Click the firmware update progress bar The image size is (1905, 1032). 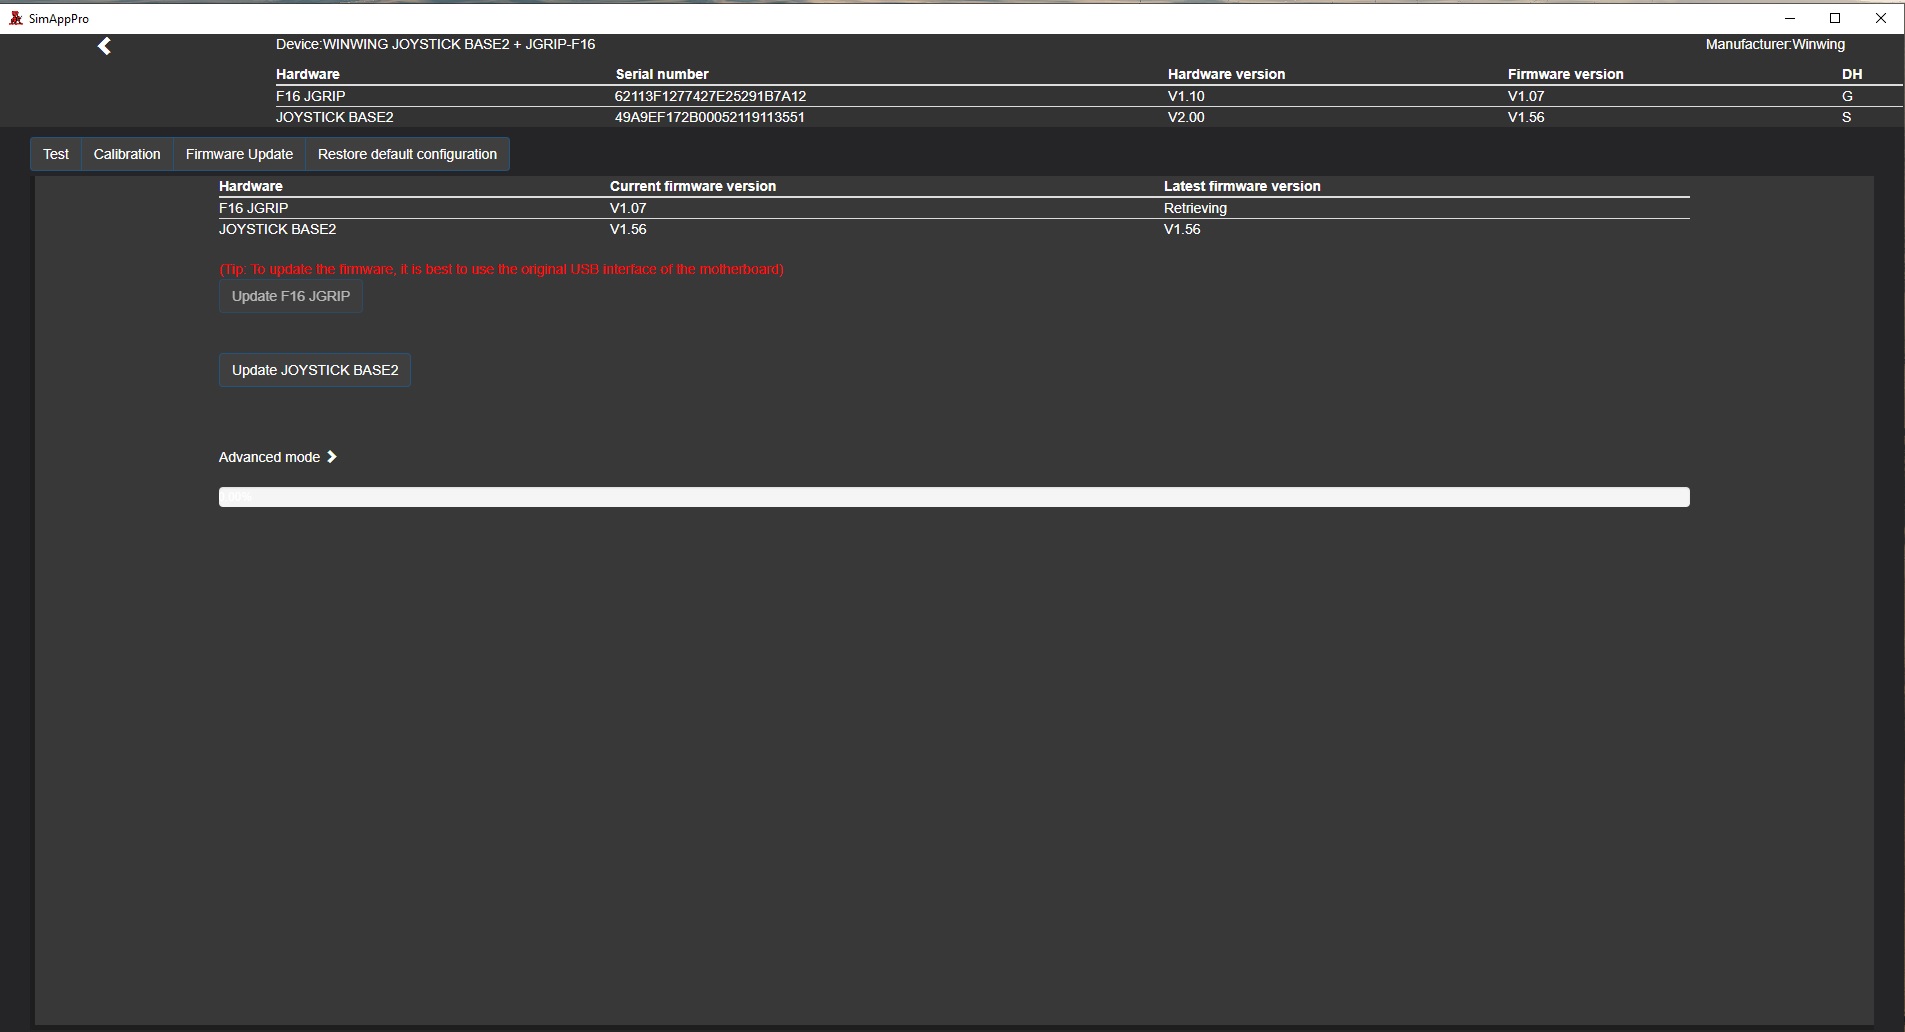coord(954,497)
